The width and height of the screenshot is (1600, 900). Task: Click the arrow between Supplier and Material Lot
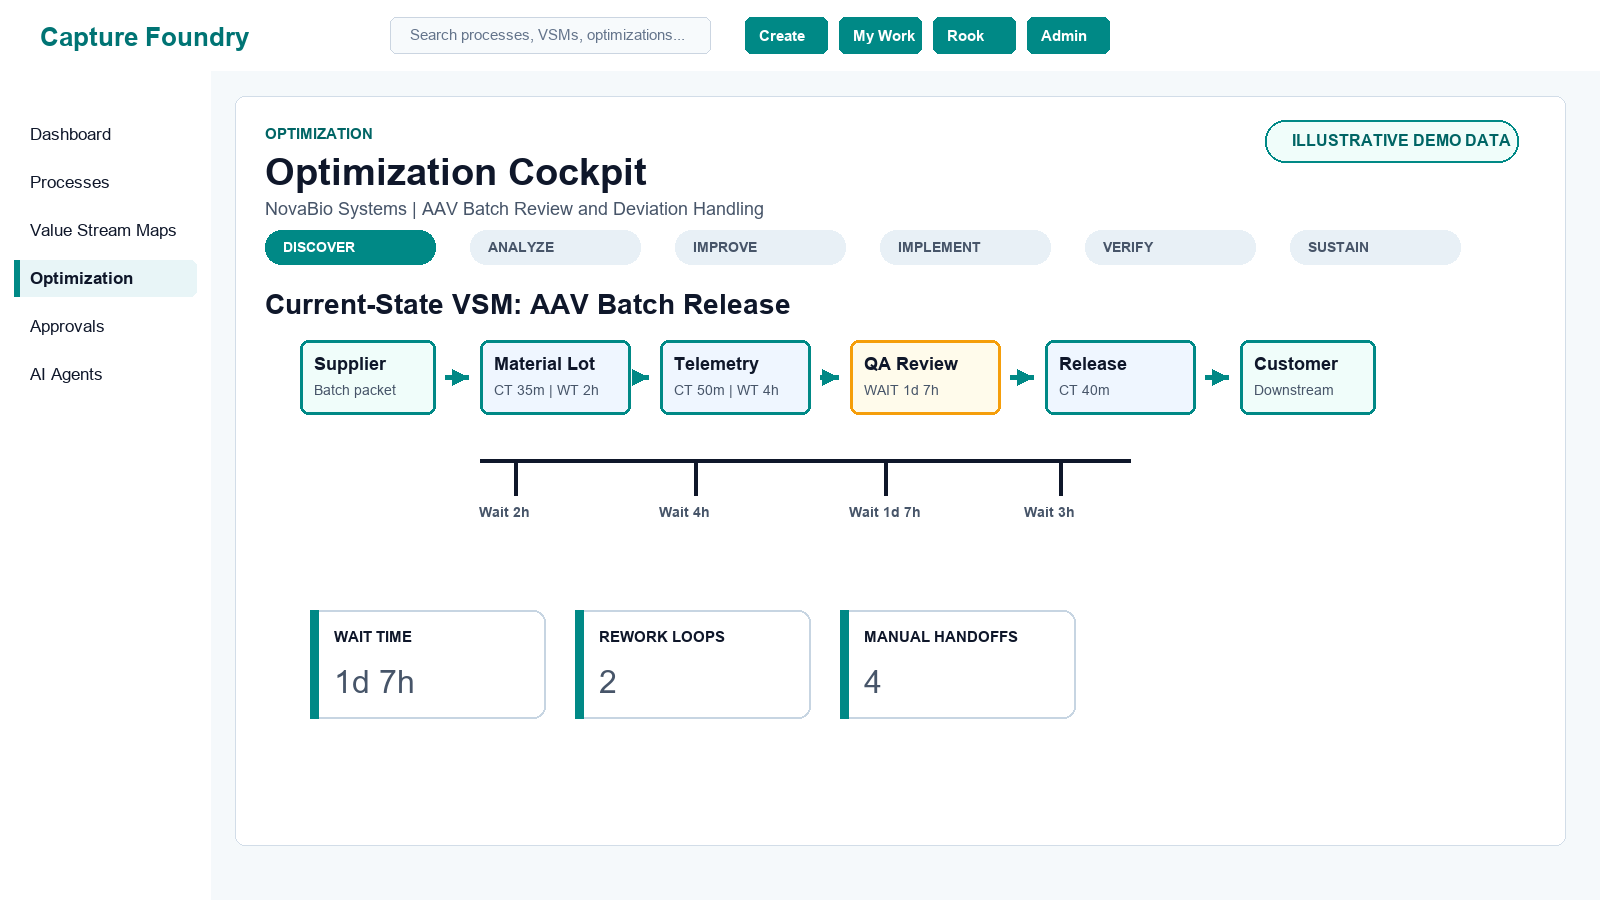point(457,377)
